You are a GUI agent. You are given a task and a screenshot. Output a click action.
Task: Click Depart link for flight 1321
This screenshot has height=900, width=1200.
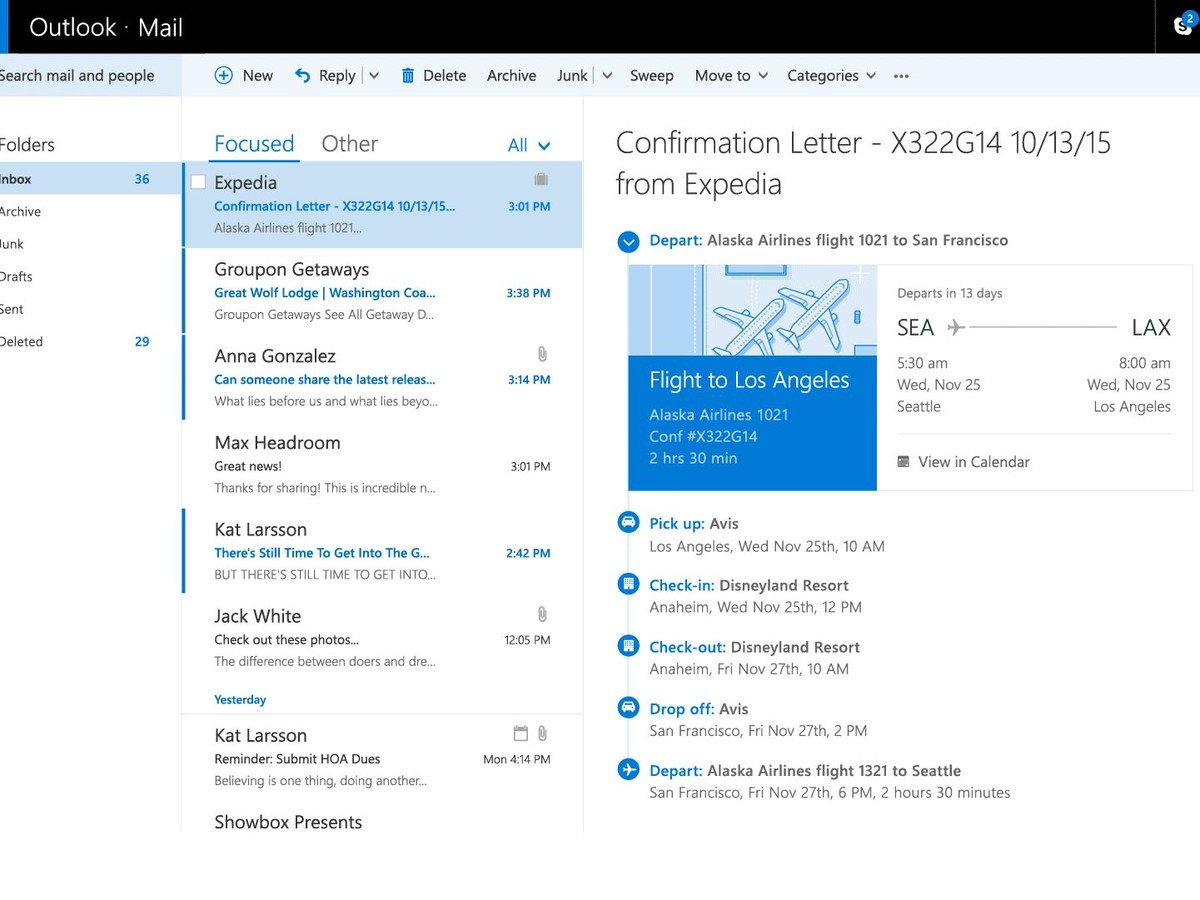[x=676, y=771]
